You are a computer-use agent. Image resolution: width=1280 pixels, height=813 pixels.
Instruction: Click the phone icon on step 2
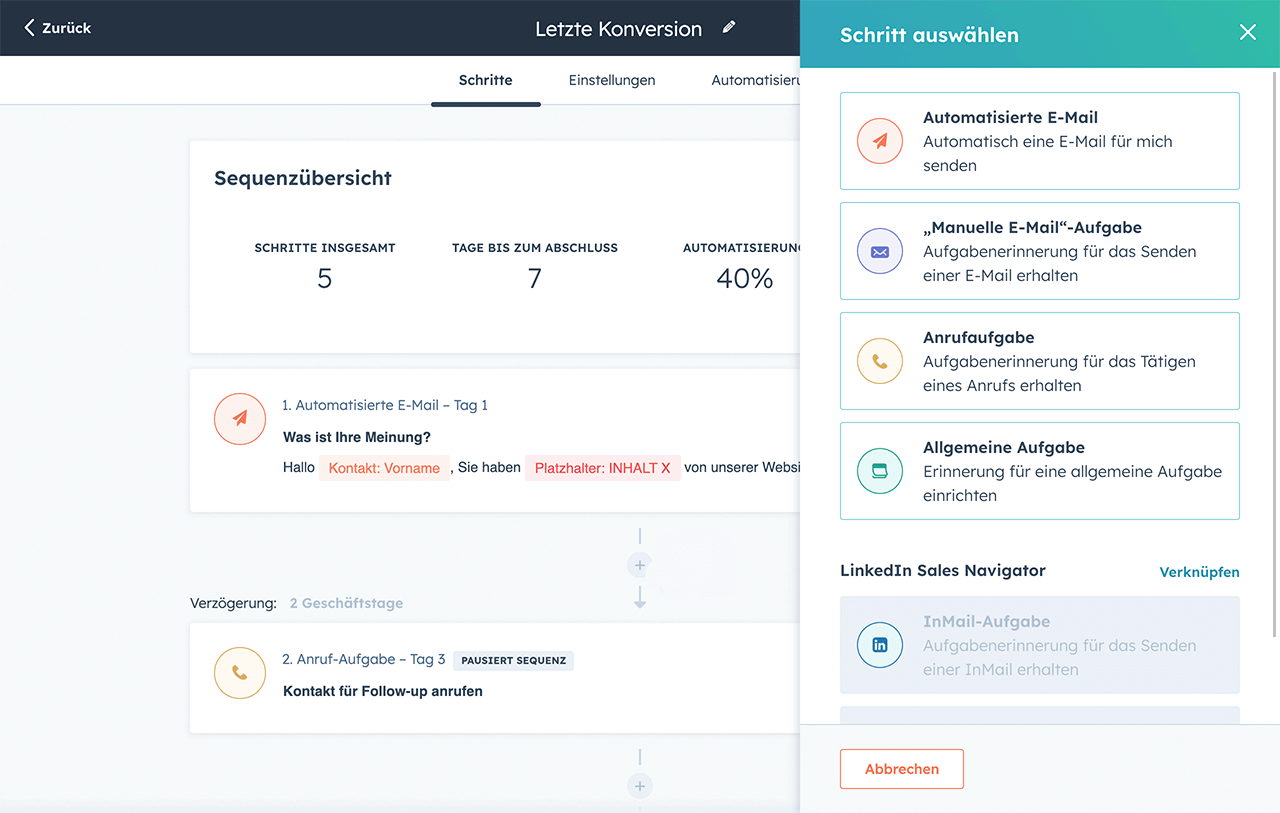240,673
